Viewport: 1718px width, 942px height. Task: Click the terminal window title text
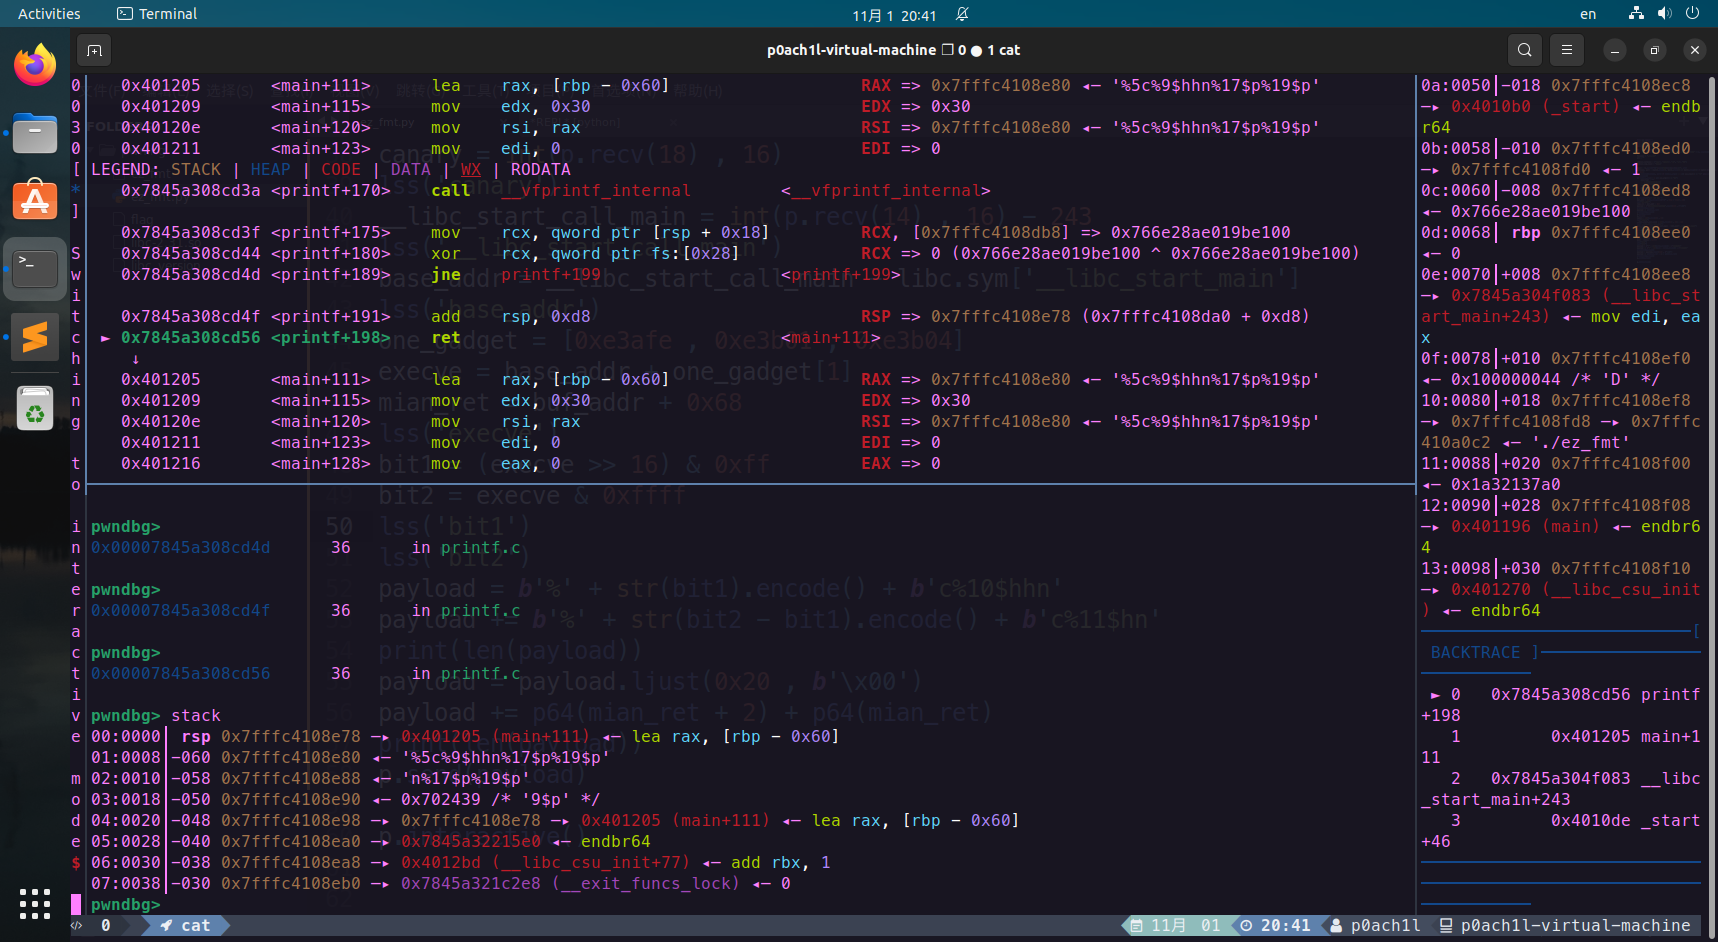893,50
